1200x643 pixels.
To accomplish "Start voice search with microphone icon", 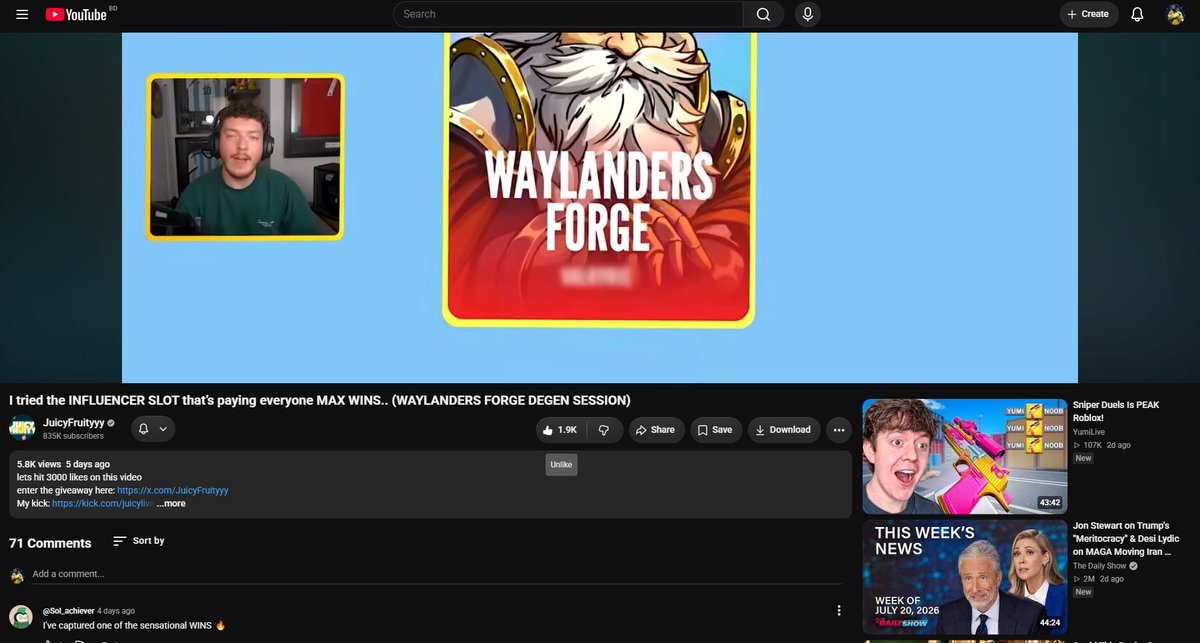I will pyautogui.click(x=807, y=14).
